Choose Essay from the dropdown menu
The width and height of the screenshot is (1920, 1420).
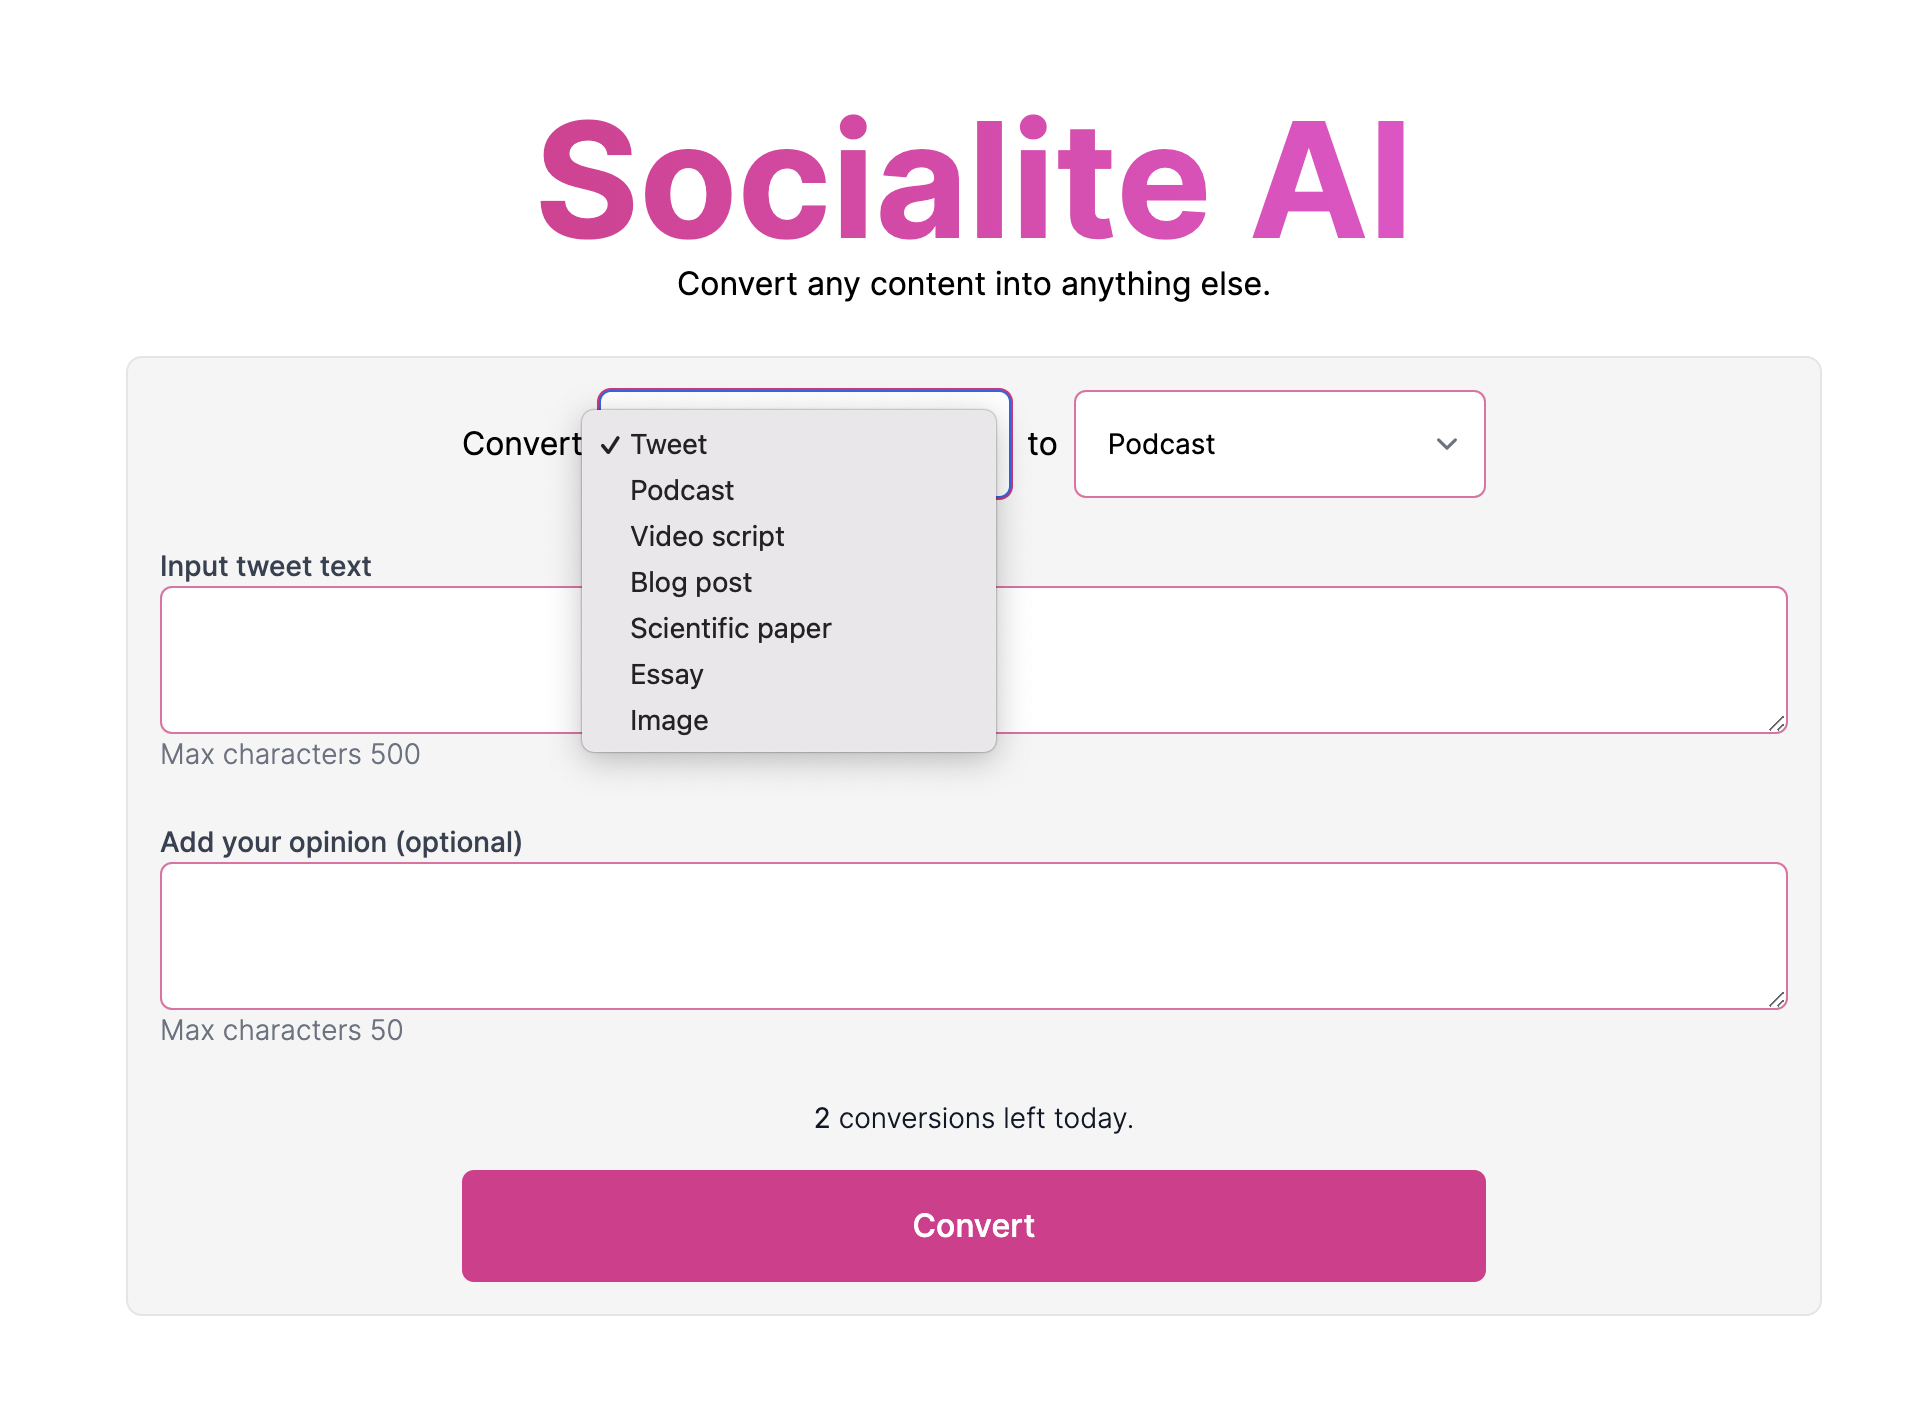(x=666, y=674)
